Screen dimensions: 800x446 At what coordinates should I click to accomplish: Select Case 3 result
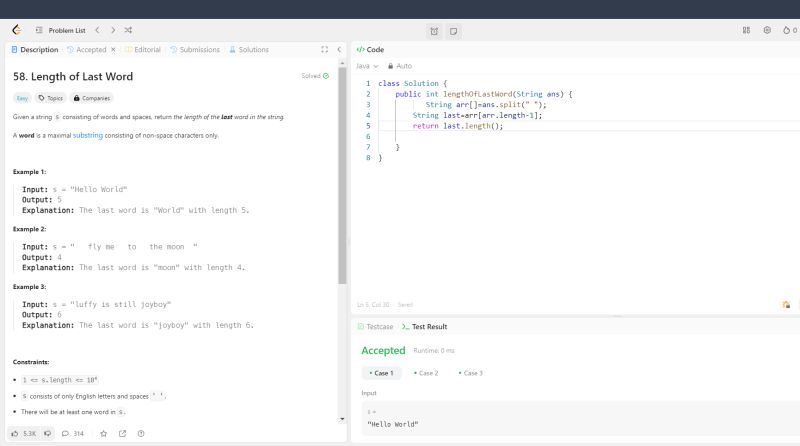pos(470,373)
